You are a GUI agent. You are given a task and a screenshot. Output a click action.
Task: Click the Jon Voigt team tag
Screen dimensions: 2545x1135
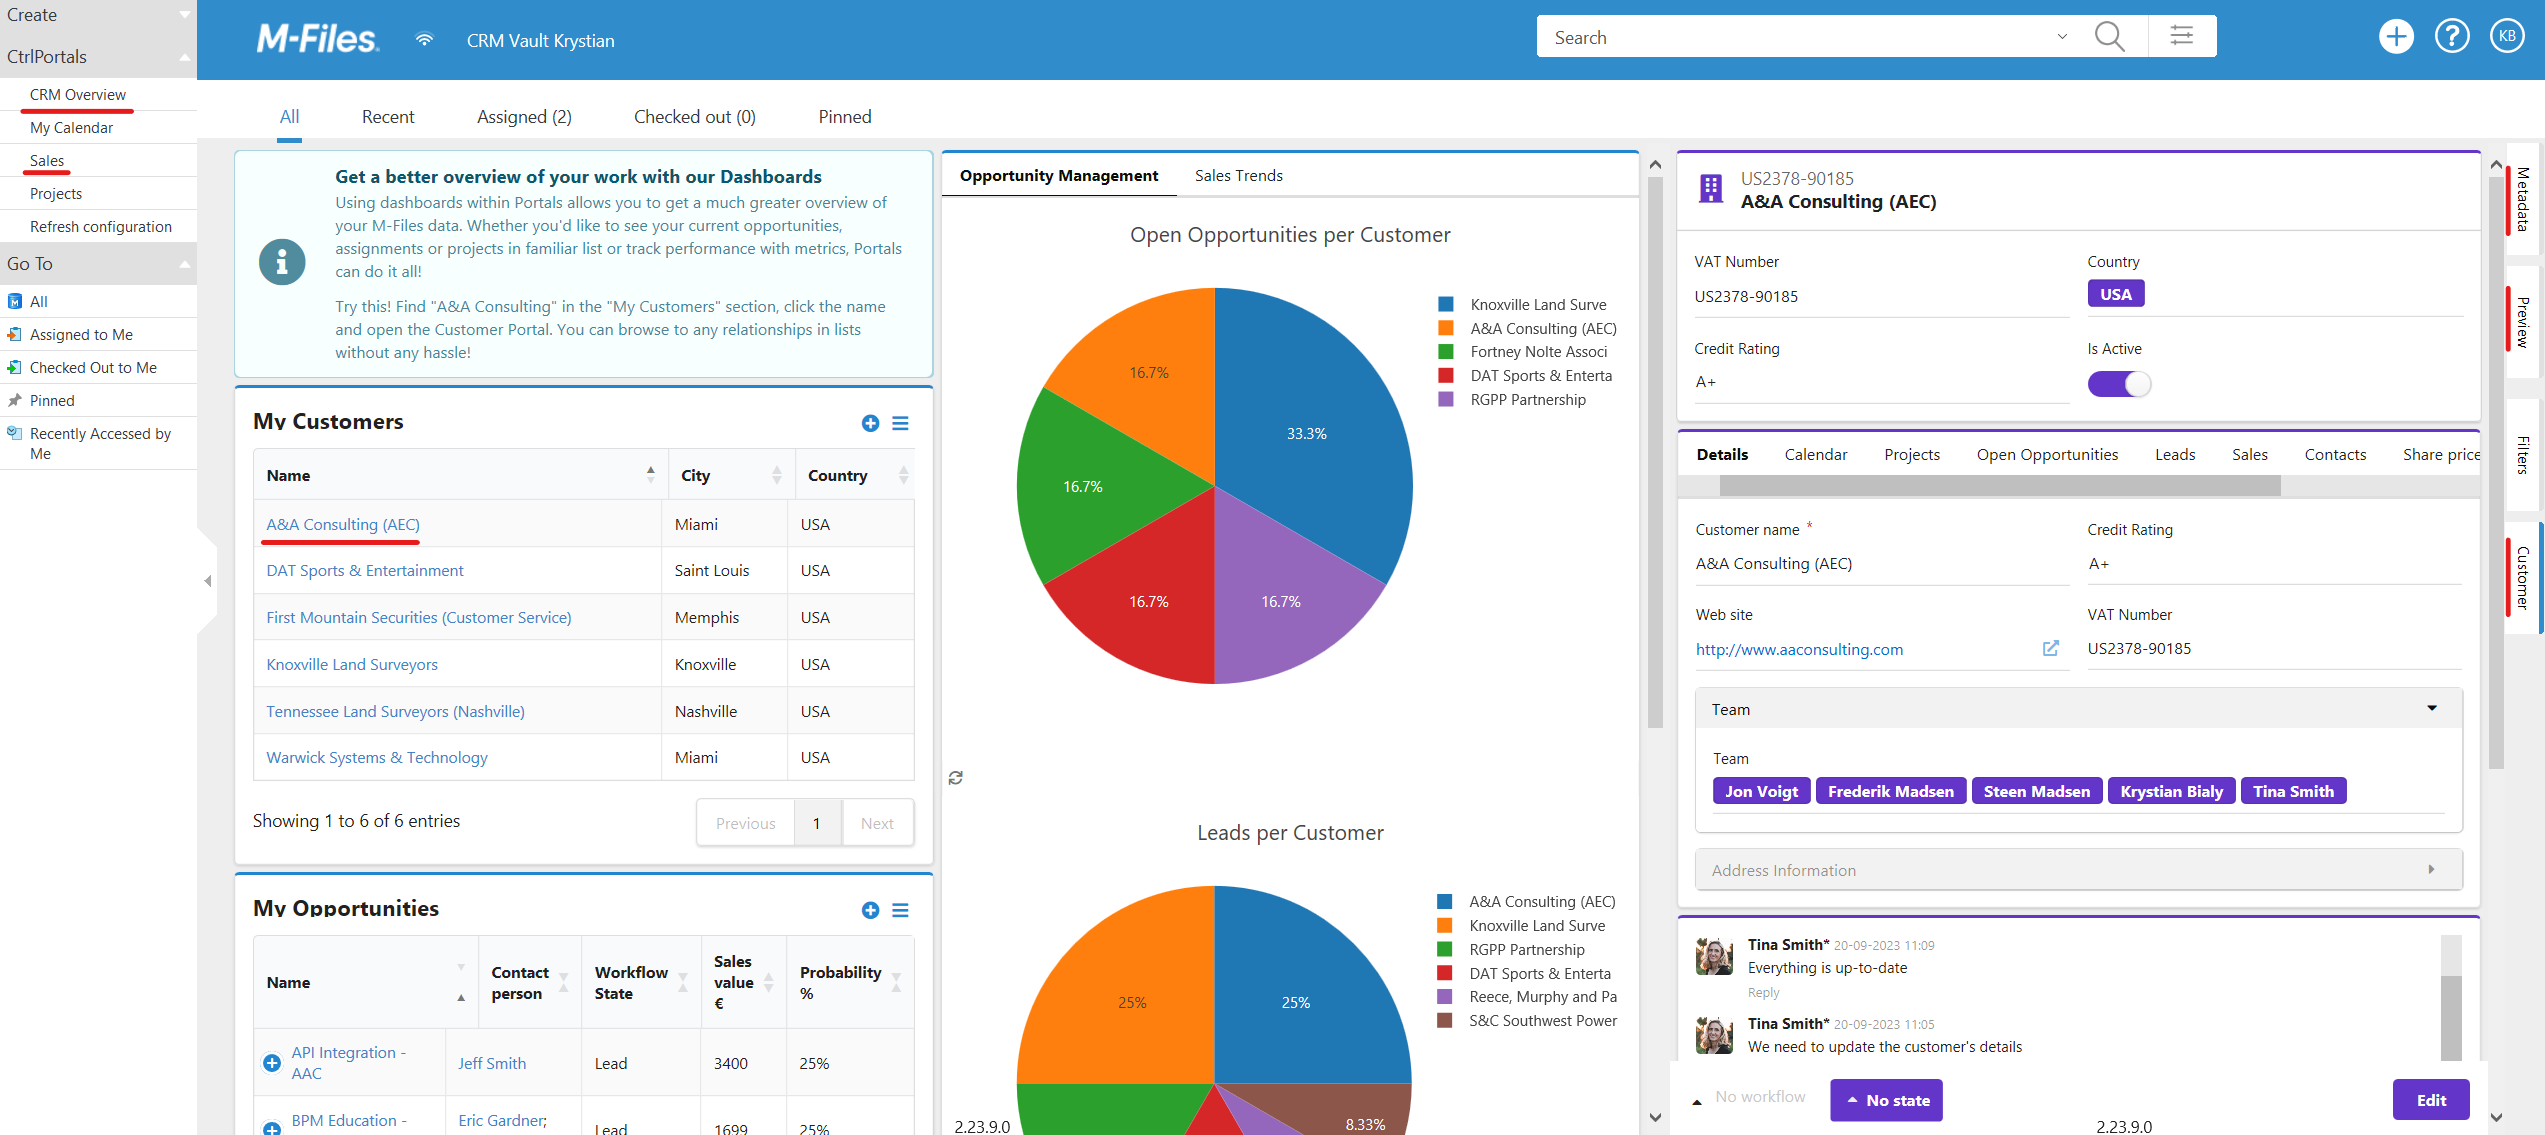click(x=1761, y=791)
